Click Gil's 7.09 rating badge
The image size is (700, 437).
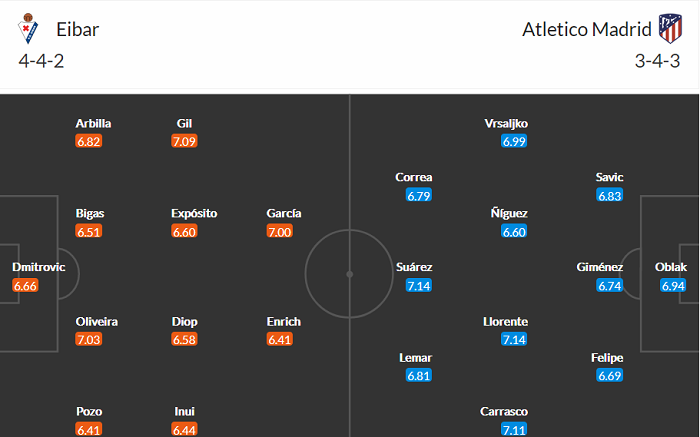coord(184,142)
